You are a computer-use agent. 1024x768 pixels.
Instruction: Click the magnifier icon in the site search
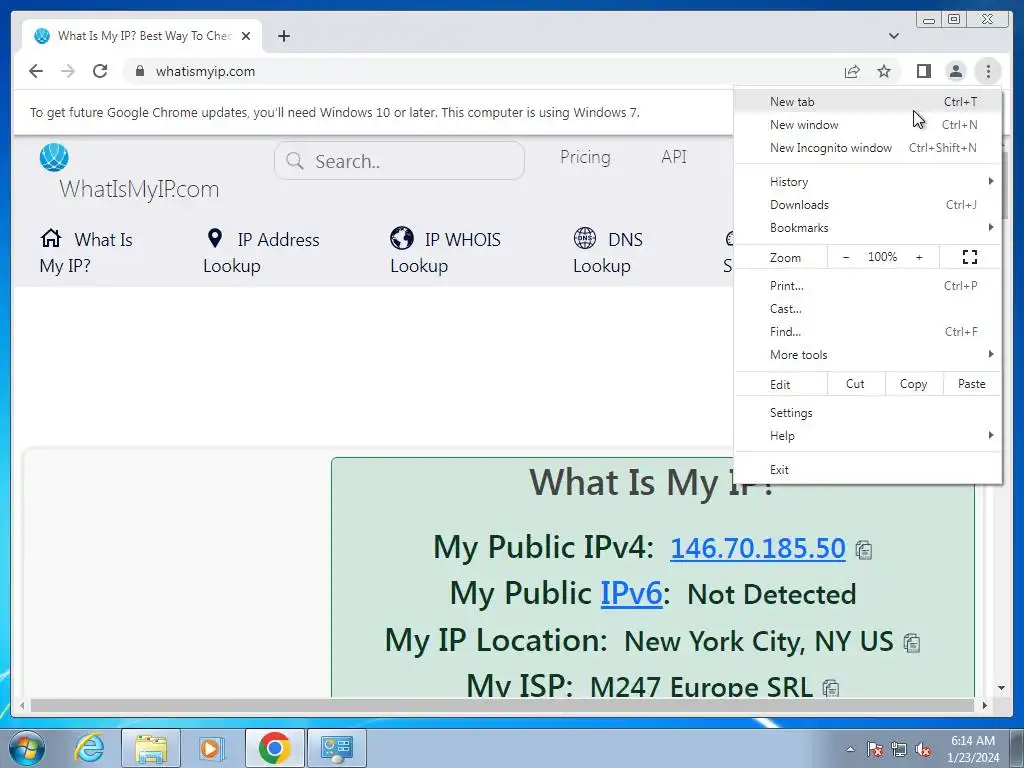click(x=295, y=161)
